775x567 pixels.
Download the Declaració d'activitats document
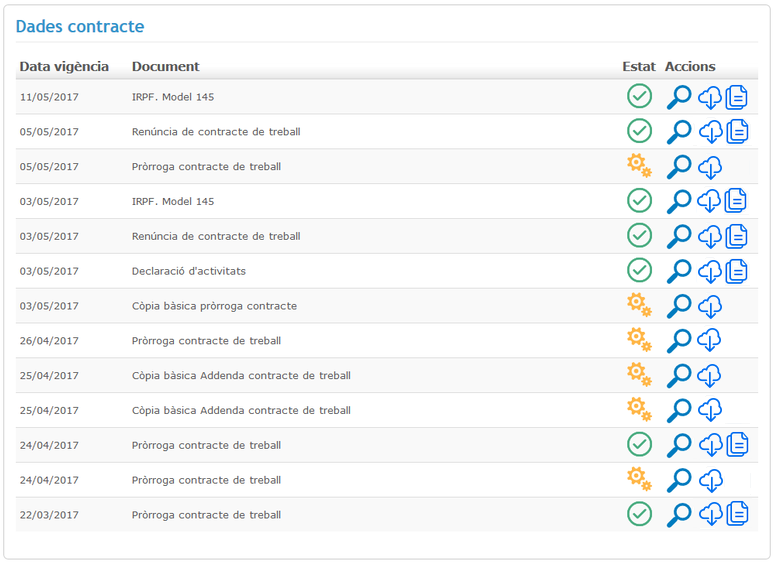(709, 271)
